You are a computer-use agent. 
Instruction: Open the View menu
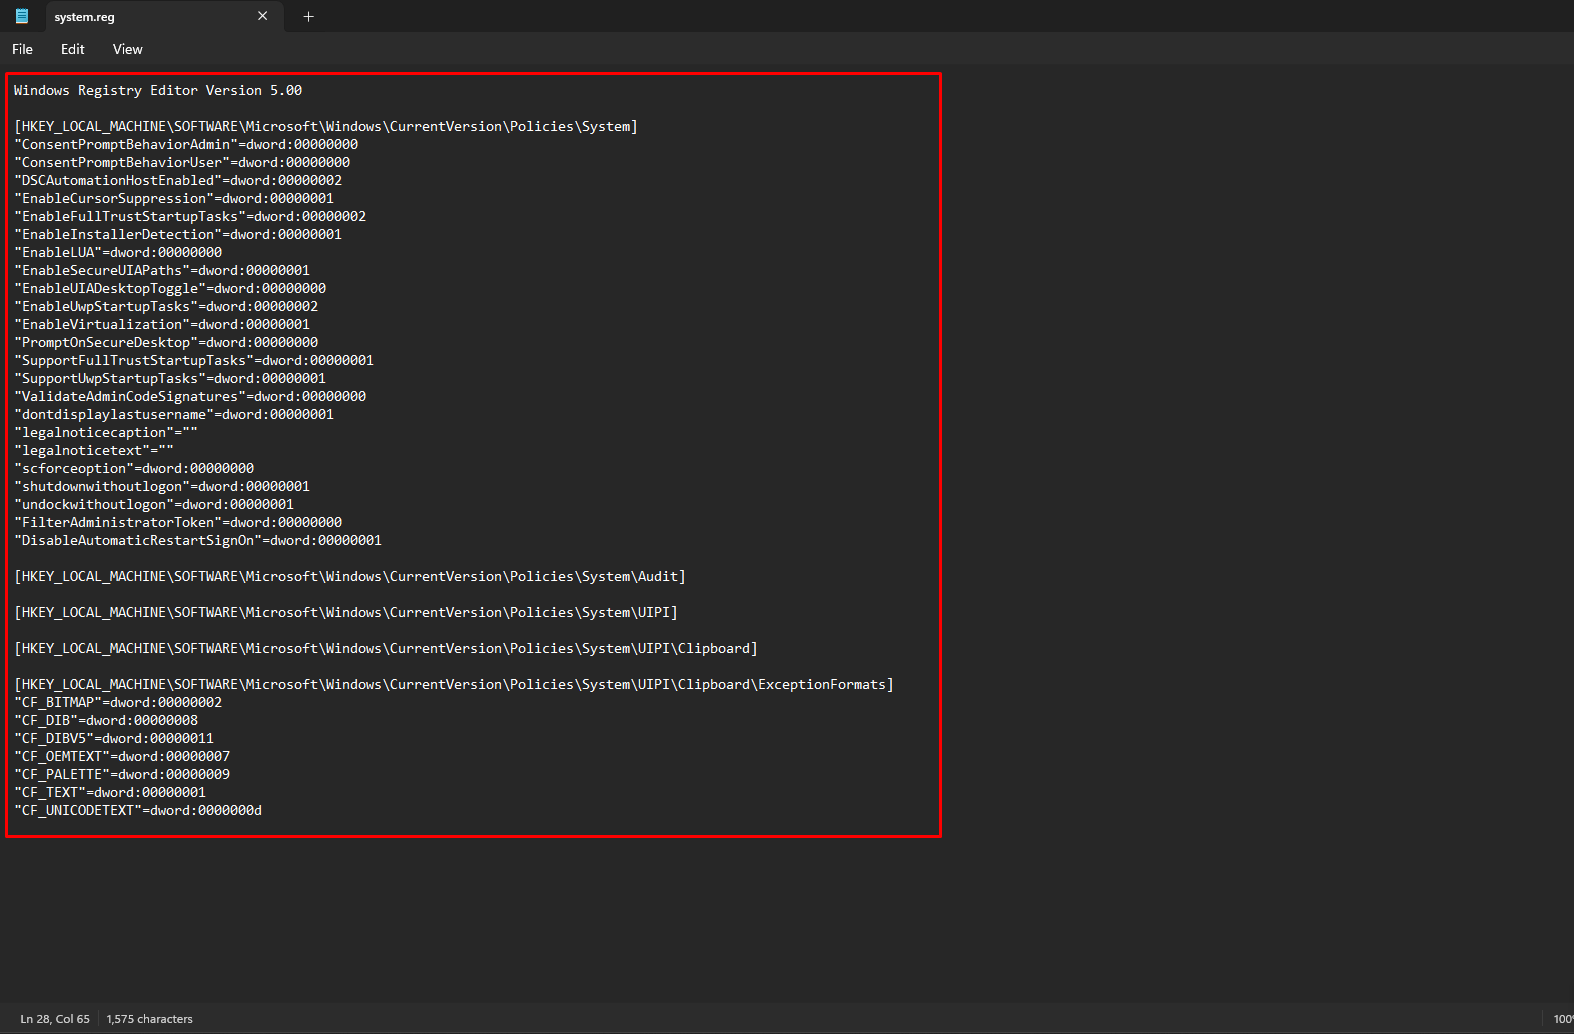[128, 49]
